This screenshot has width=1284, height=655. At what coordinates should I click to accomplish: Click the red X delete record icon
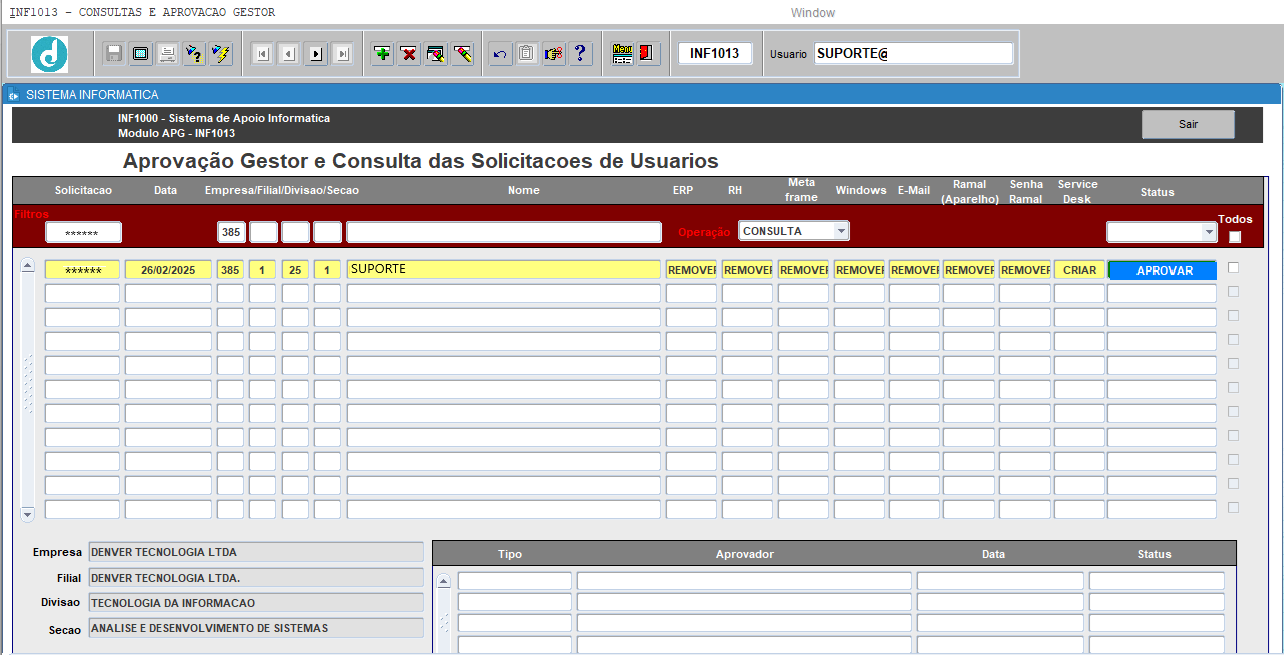(409, 54)
